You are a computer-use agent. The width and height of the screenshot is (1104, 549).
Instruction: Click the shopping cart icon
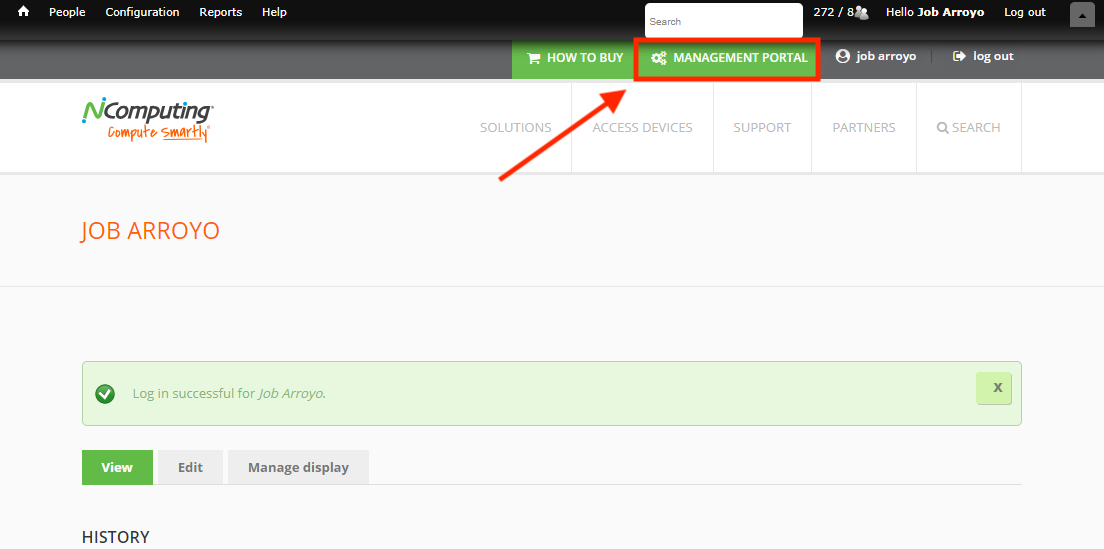tap(534, 58)
